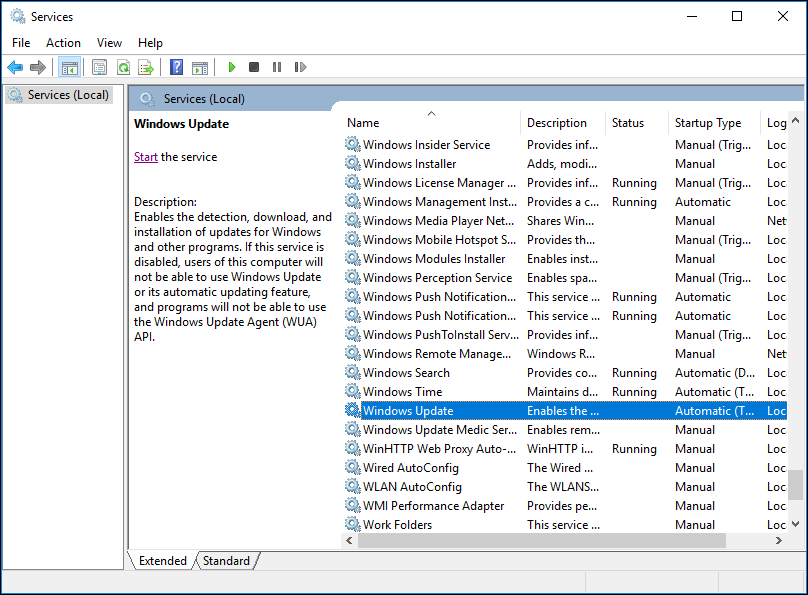Select Windows Media Player Network service row
The width and height of the screenshot is (808, 595).
pos(565,220)
